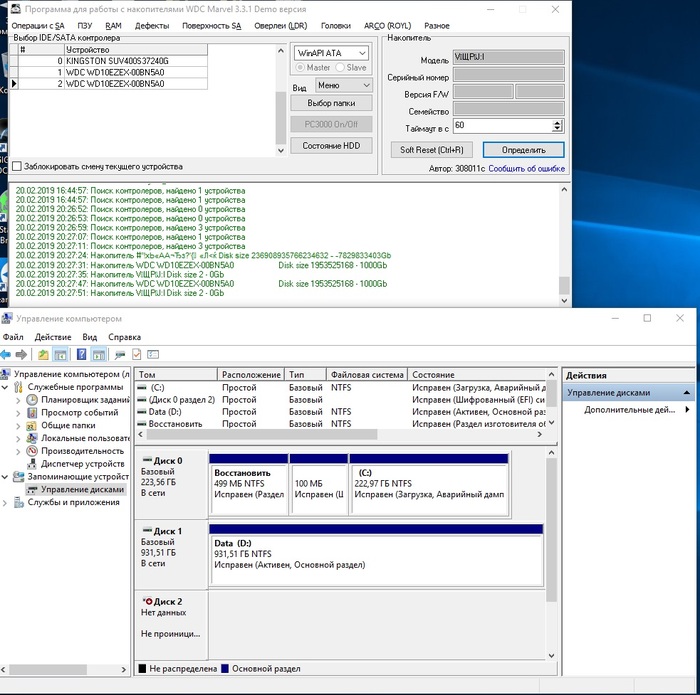This screenshot has height=695, width=700.
Task: Select Performance (Производительность) item
Action: pyautogui.click(x=84, y=451)
